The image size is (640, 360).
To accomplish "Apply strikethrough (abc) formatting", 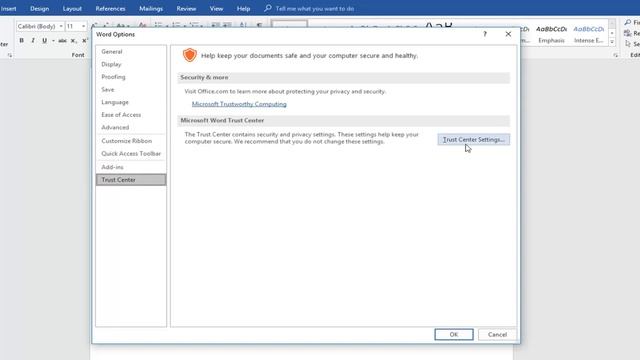I will coord(62,40).
